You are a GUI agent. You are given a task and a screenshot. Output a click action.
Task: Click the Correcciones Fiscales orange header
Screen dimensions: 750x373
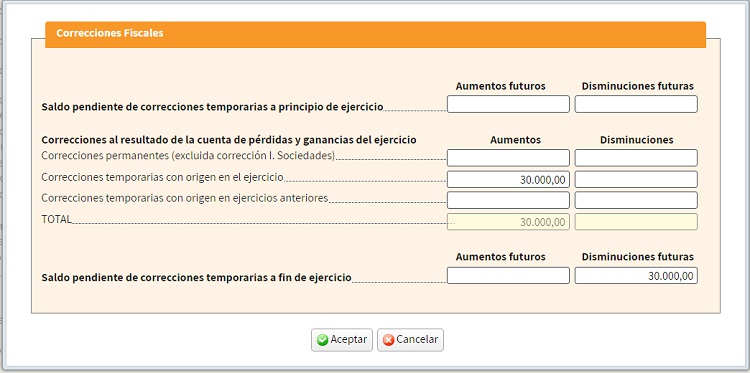(x=375, y=34)
